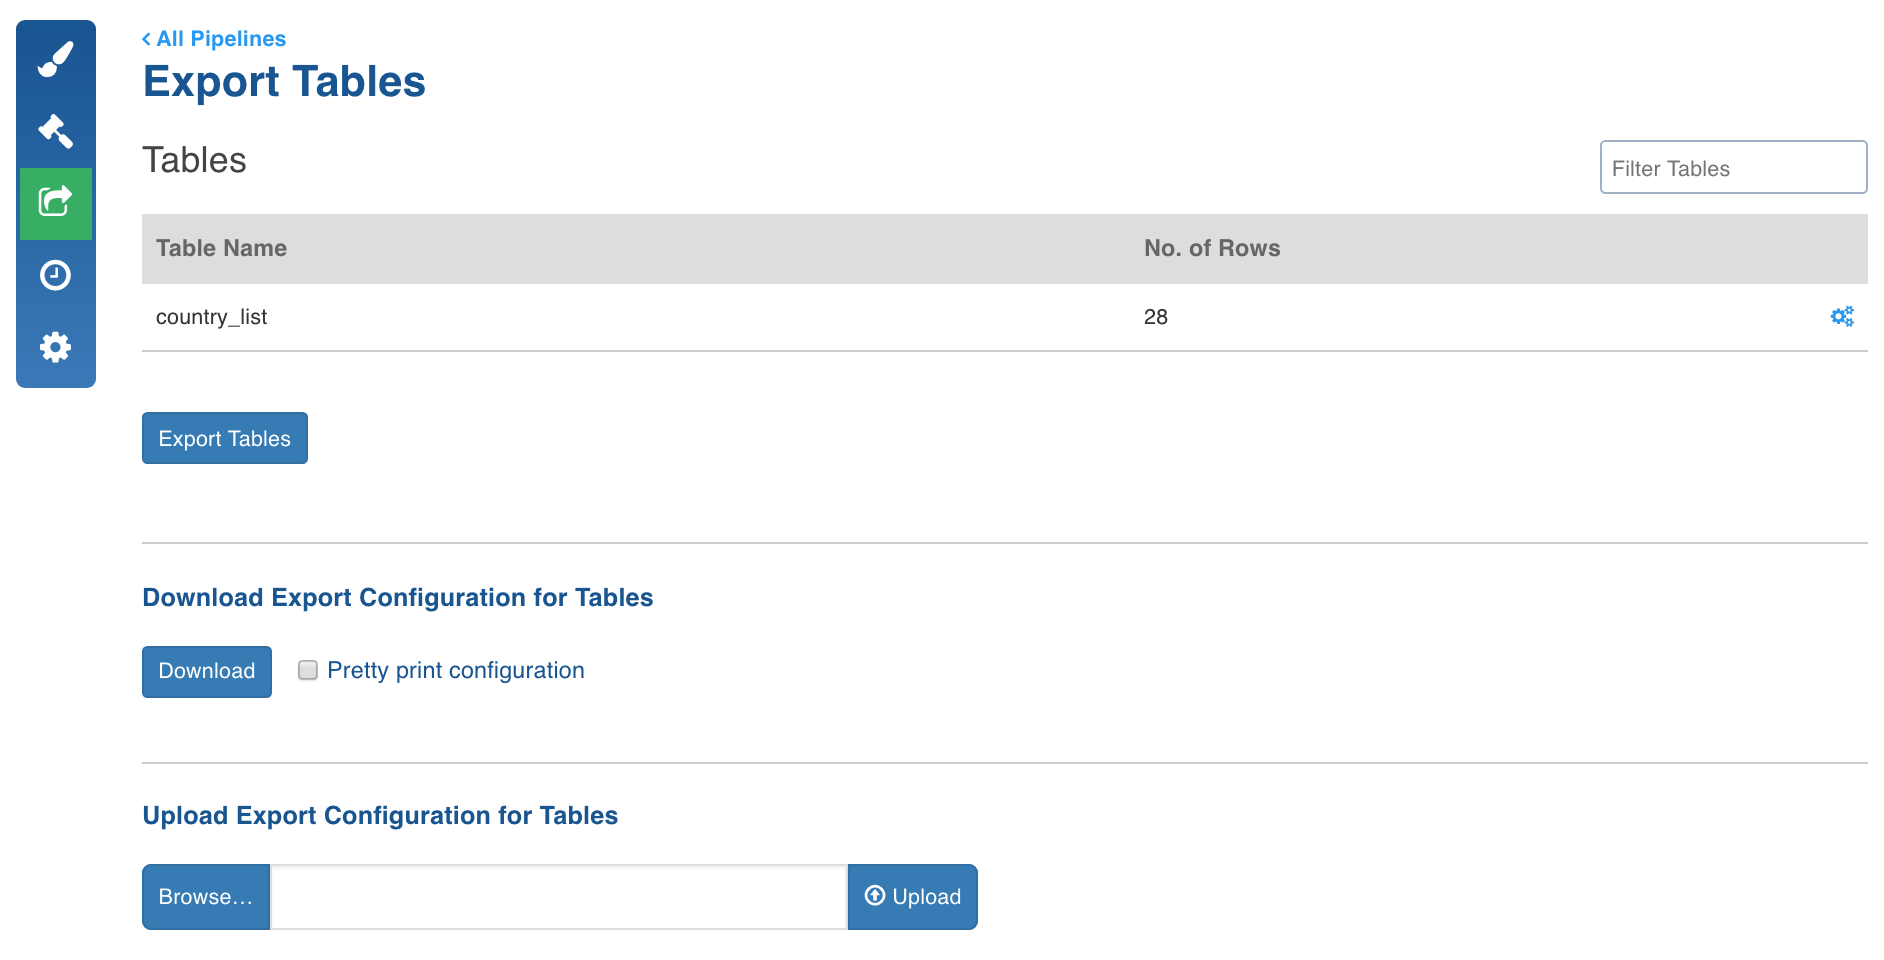Click Browse to choose a configuration file
Viewport: 1884px width, 960px height.
[206, 897]
